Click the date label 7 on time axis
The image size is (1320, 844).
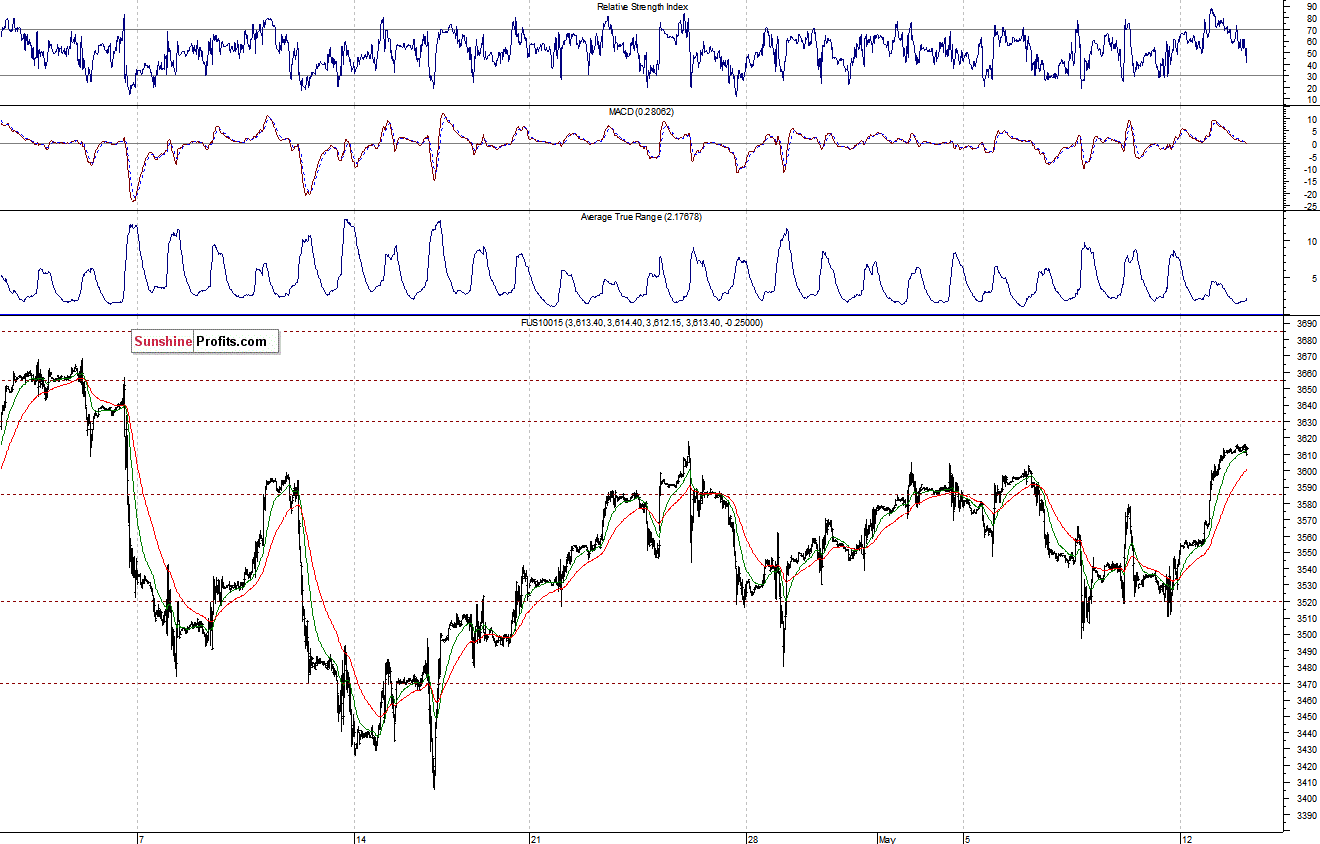142,838
